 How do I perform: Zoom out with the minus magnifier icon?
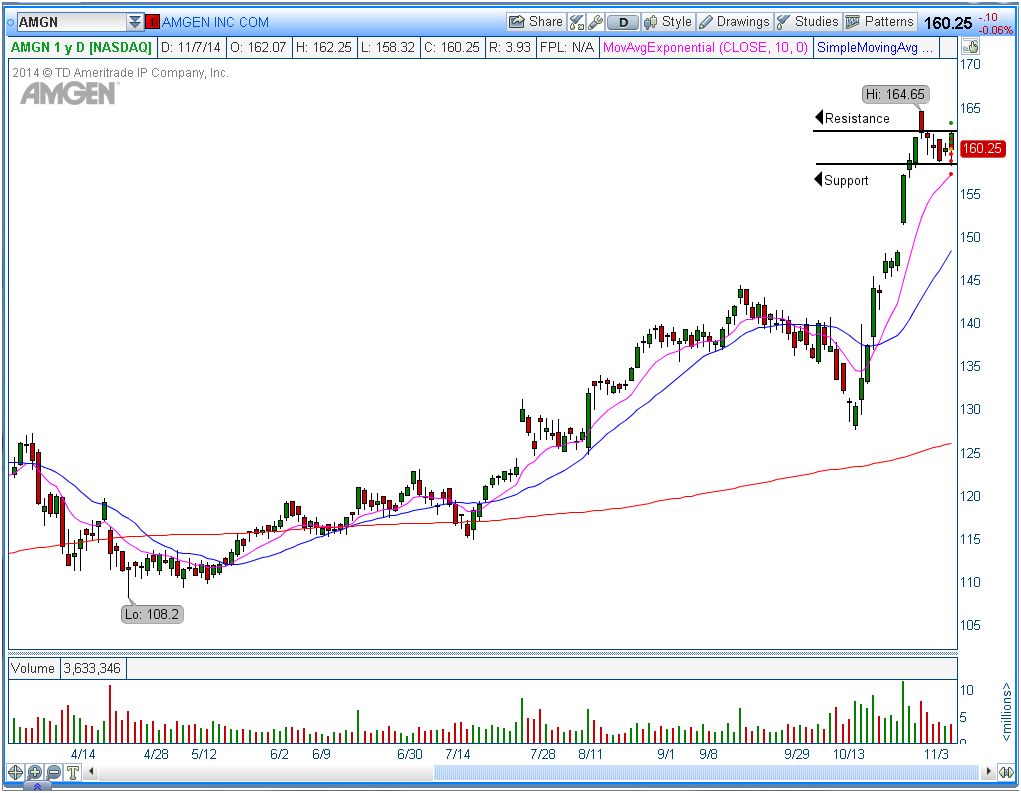[x=53, y=773]
